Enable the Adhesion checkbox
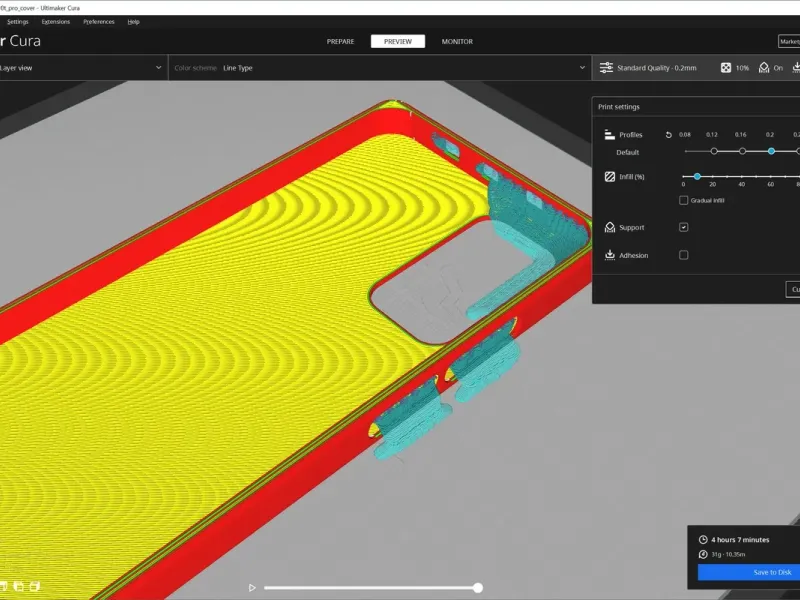Screen dimensions: 800x600 point(684,255)
